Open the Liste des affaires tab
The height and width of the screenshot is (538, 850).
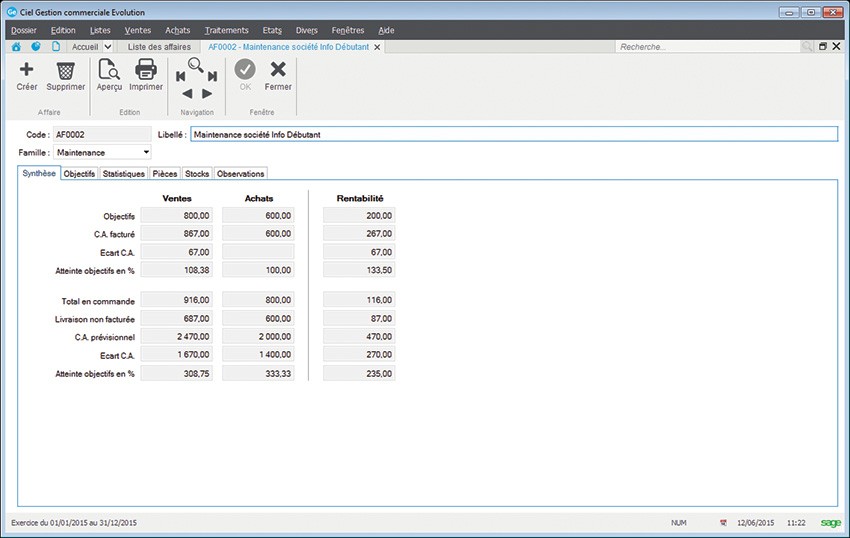(x=160, y=47)
